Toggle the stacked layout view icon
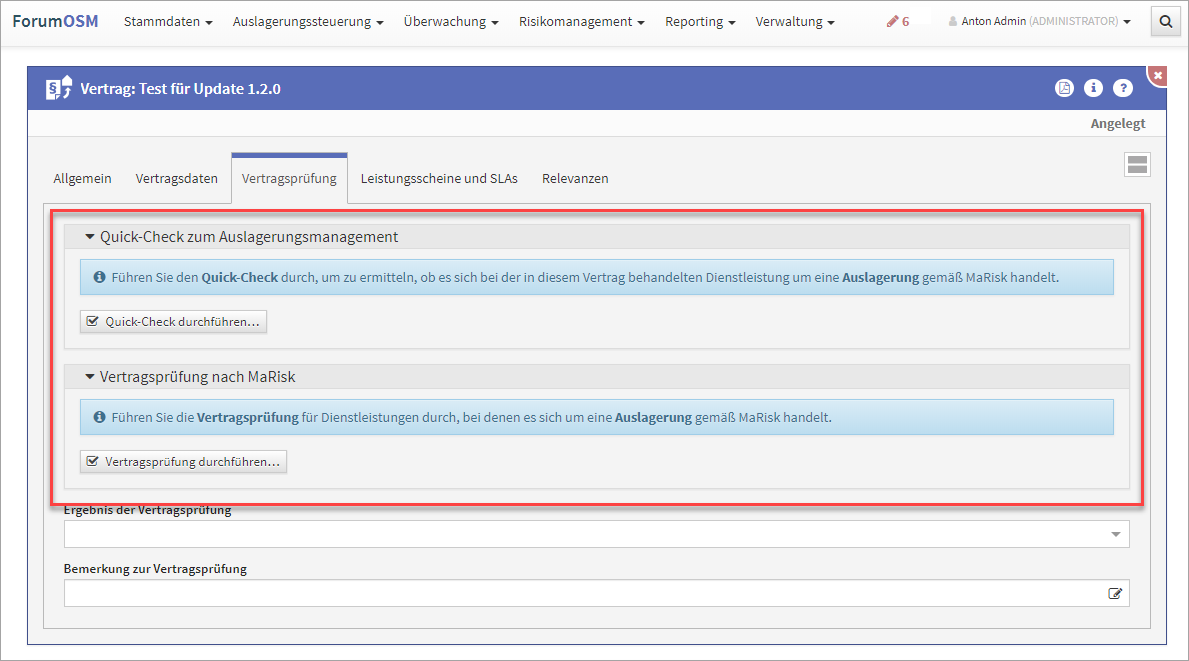This screenshot has height=661, width=1189. tap(1137, 165)
